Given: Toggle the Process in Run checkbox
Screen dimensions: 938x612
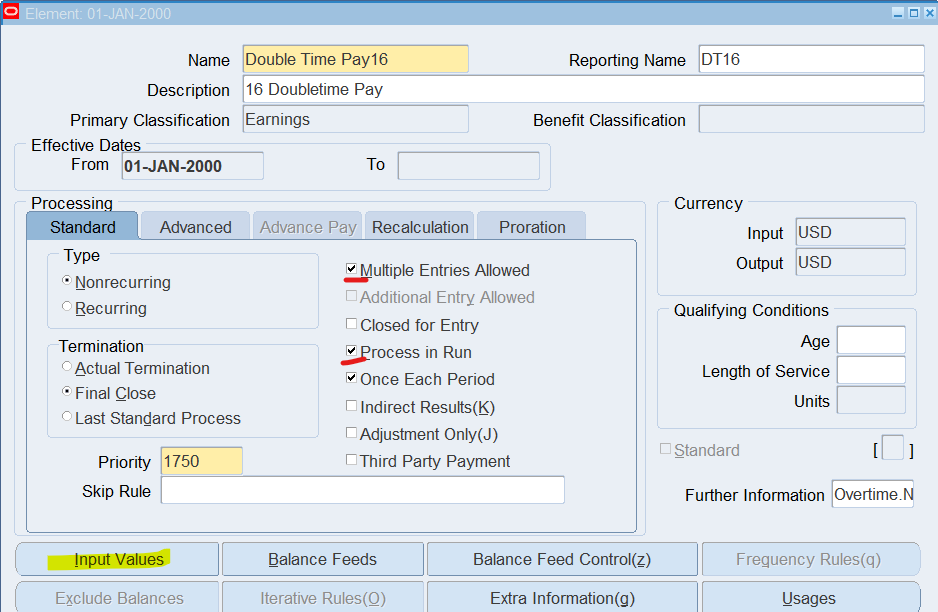Looking at the screenshot, I should tap(351, 352).
